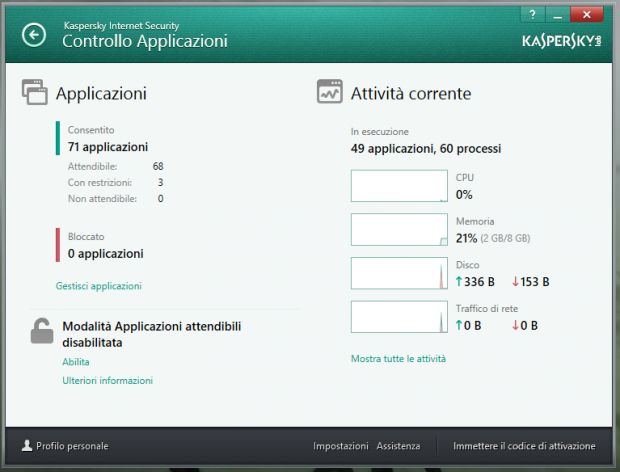Click the Profilo personale user icon
Screen dimensions: 620x472
point(27,446)
